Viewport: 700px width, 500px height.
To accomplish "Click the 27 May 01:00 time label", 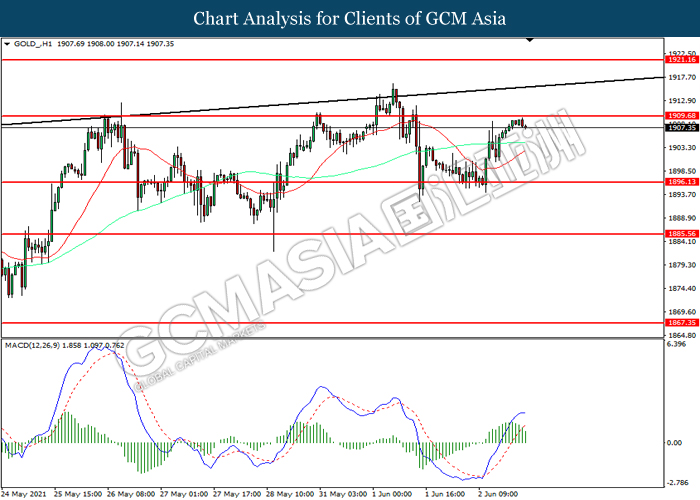I will coord(184,494).
